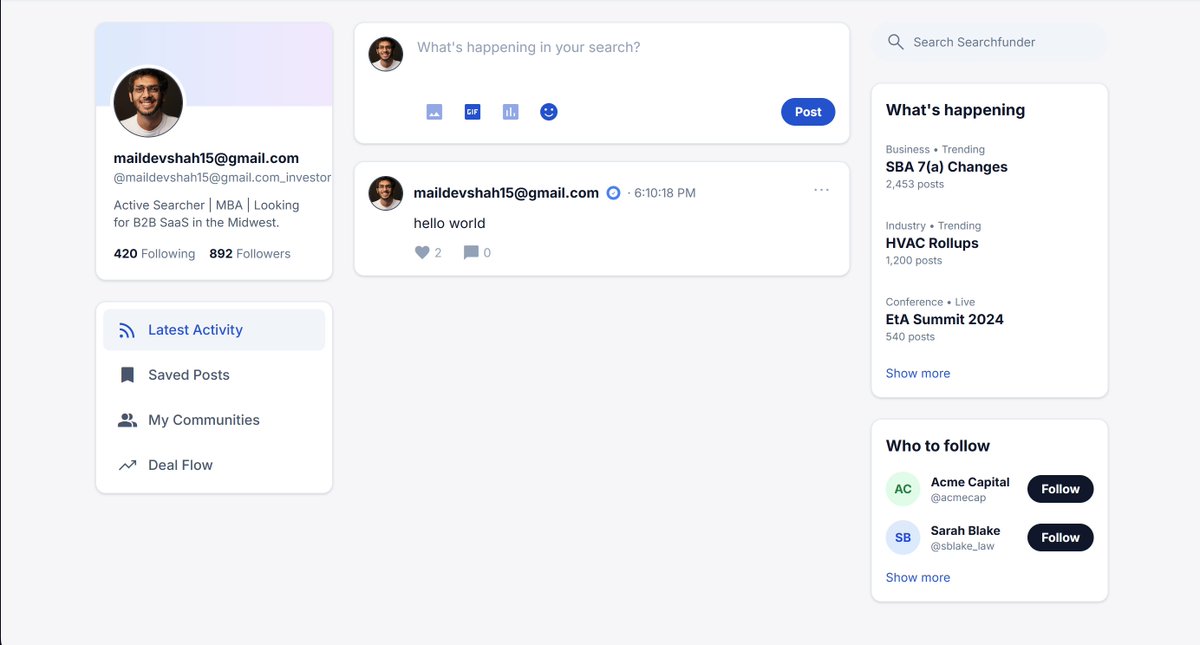Open the large profile picture on profile card
This screenshot has width=1200, height=645.
click(148, 102)
